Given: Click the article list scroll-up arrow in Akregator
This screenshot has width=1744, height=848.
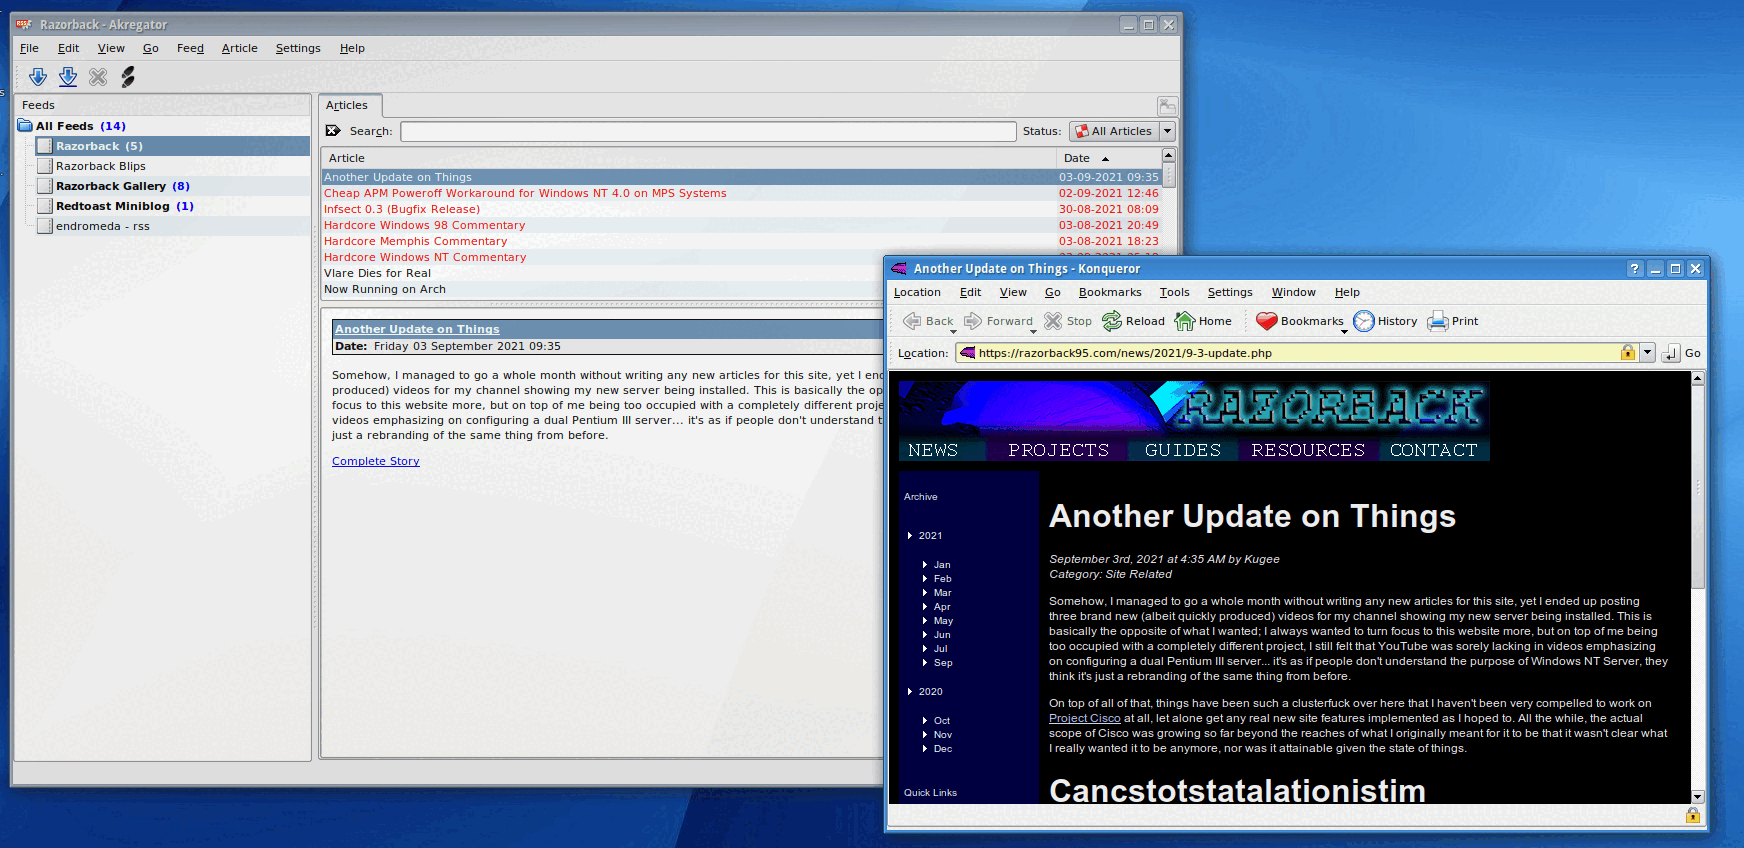Looking at the screenshot, I should [x=1168, y=156].
